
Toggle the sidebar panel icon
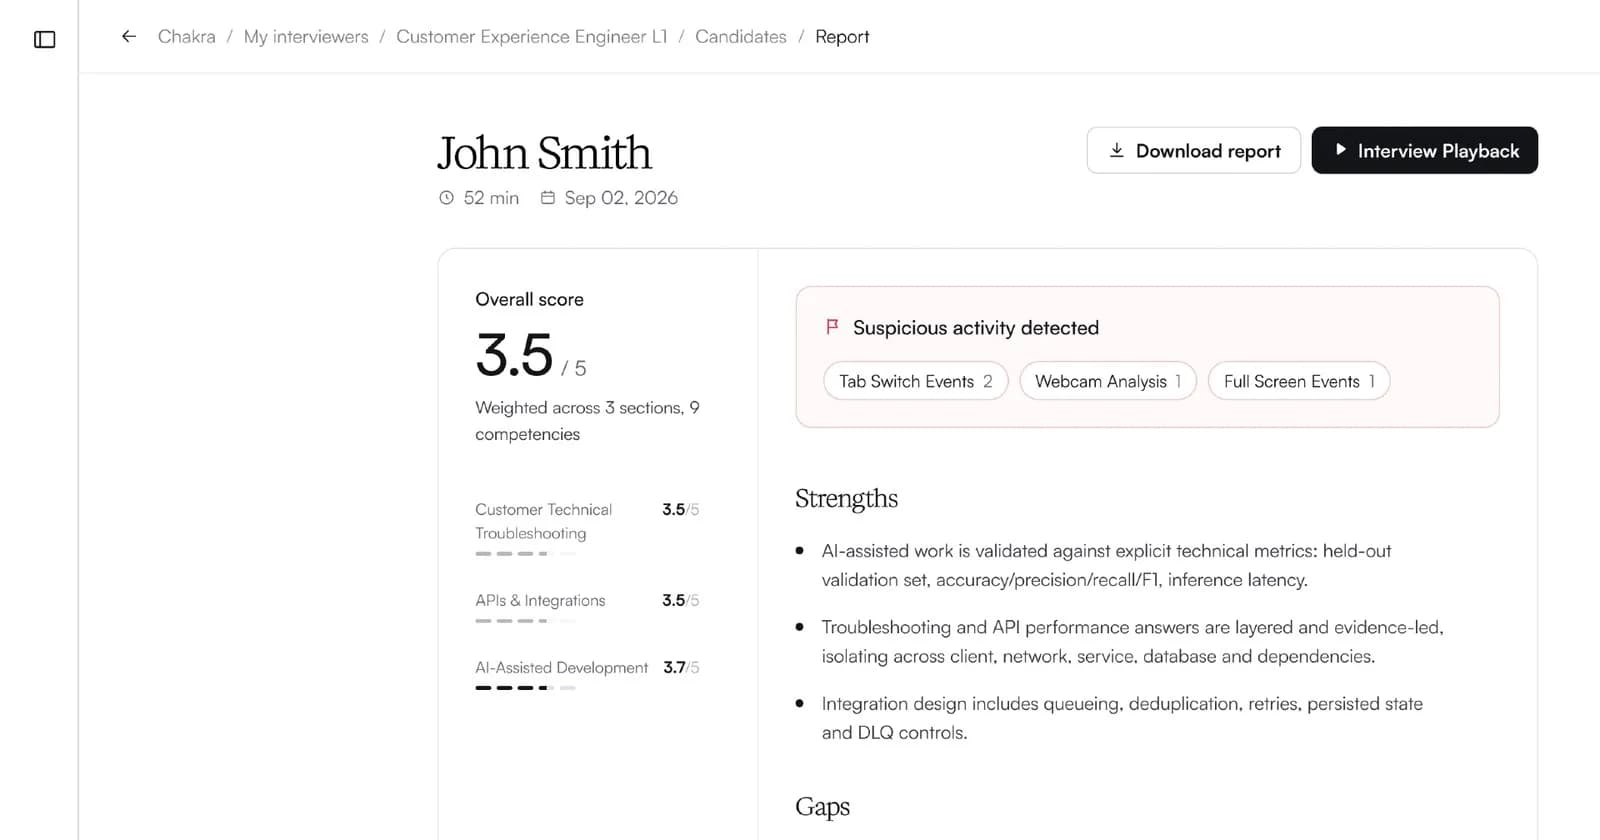(x=45, y=39)
